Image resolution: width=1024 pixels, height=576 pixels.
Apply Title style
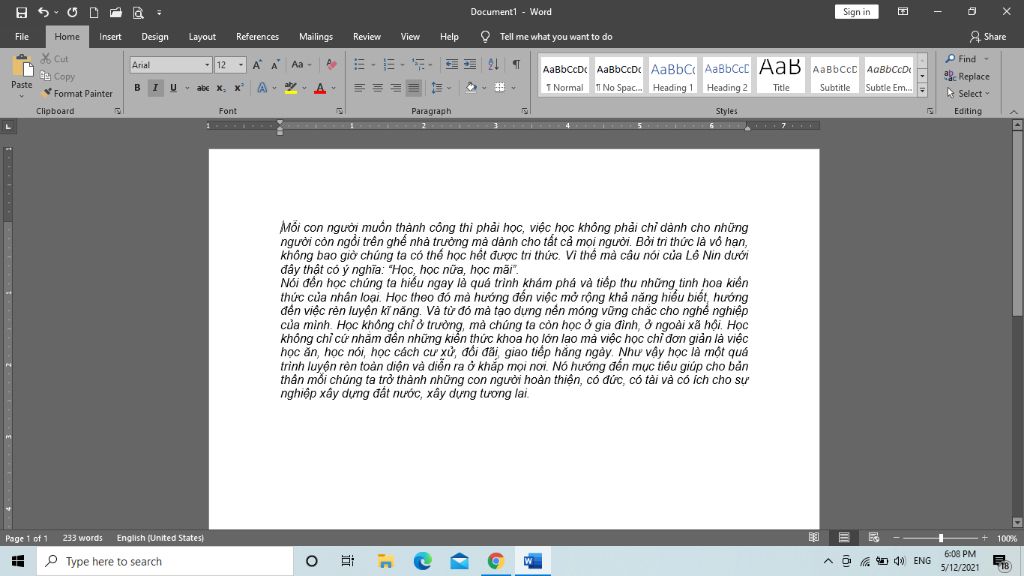pos(780,76)
